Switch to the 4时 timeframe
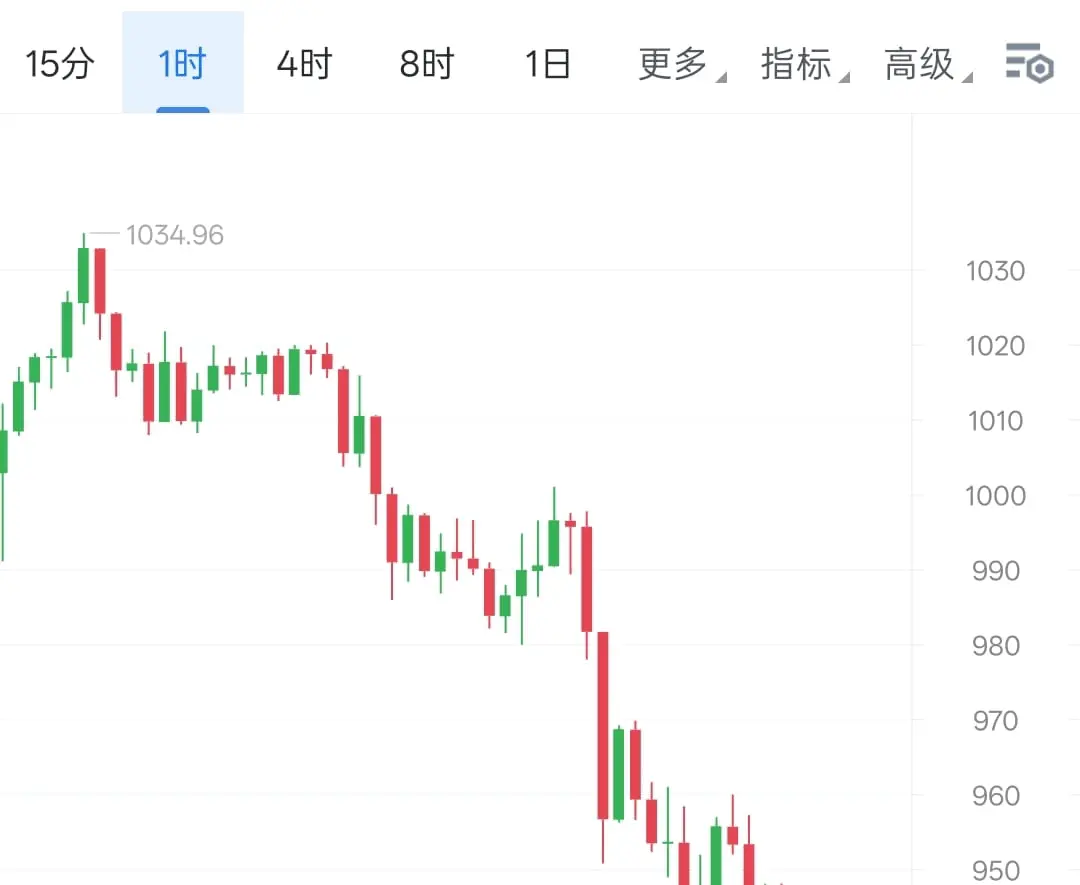 coord(304,64)
